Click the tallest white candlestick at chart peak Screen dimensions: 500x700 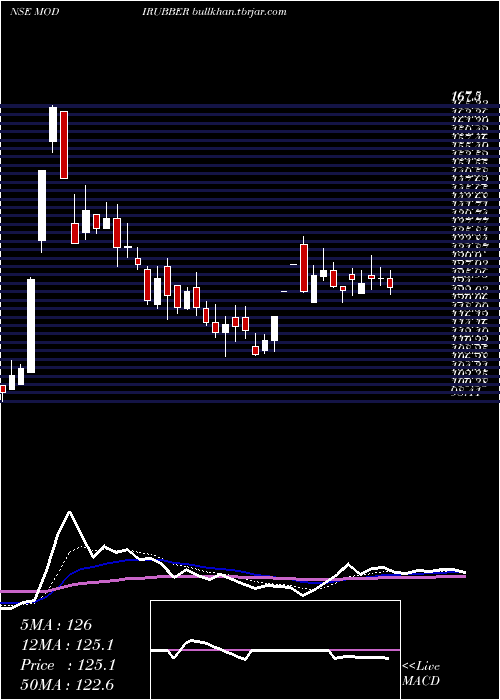click(x=53, y=125)
